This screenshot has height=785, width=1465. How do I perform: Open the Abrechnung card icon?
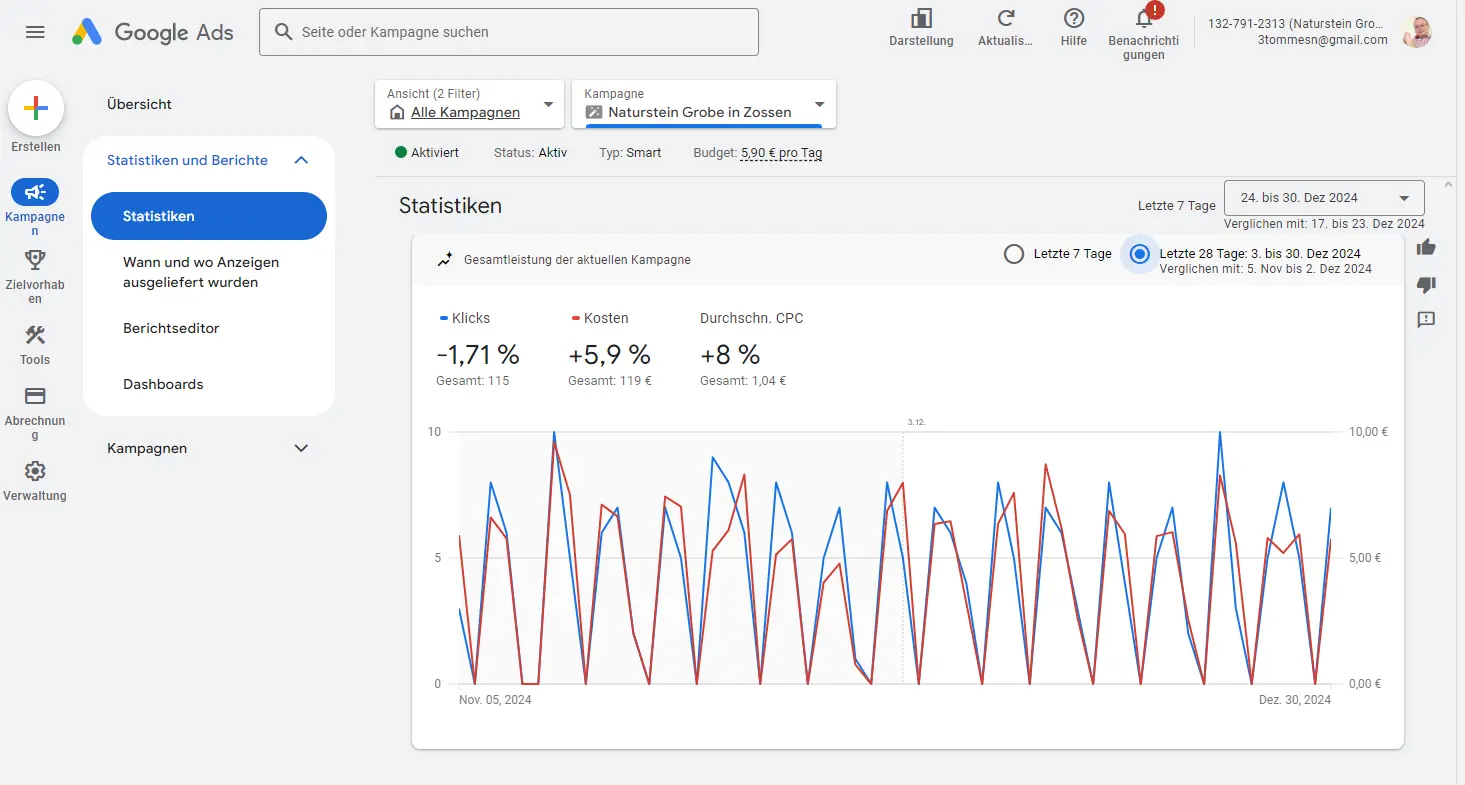(x=35, y=396)
